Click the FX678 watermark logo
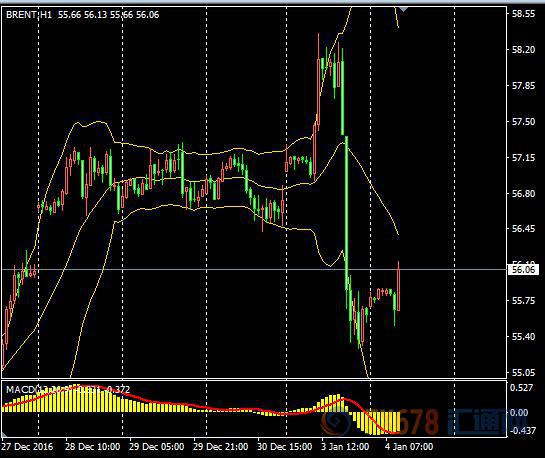The width and height of the screenshot is (545, 458). click(x=414, y=422)
